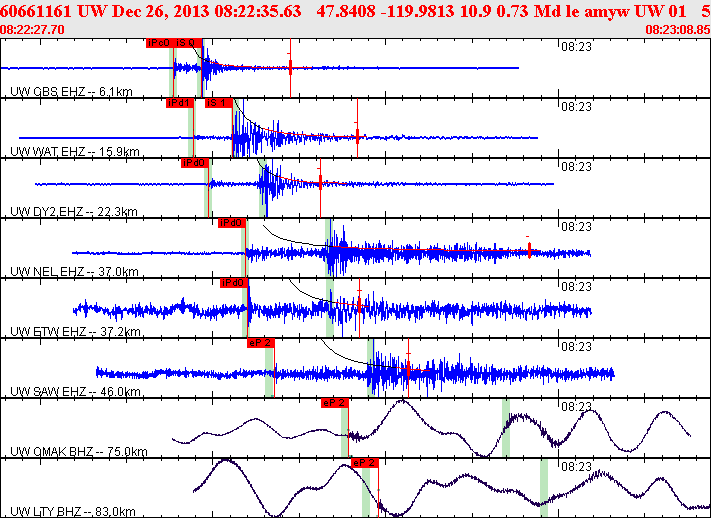Click the window start time 08:22:27.70
The image size is (711, 518).
[32, 30]
